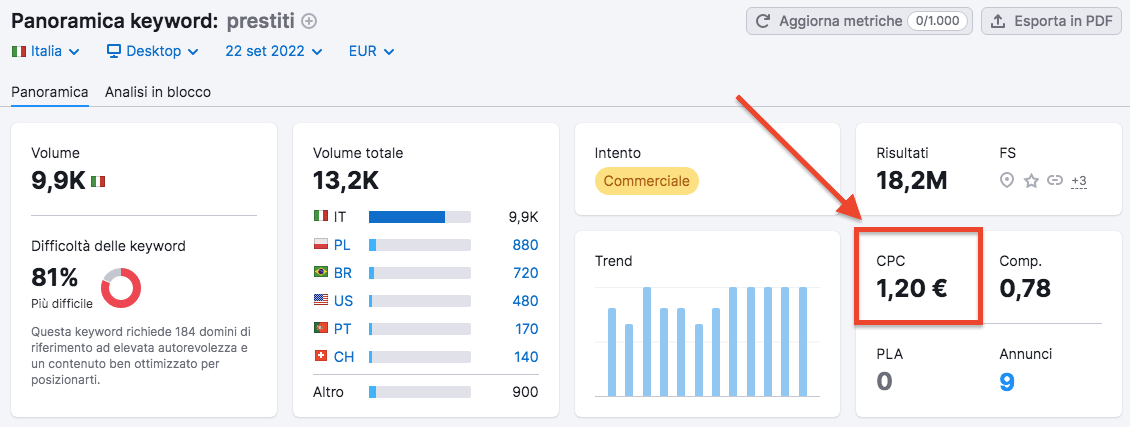Click the Italian flag beside Volume 9,9K
The width and height of the screenshot is (1130, 427).
(98, 181)
